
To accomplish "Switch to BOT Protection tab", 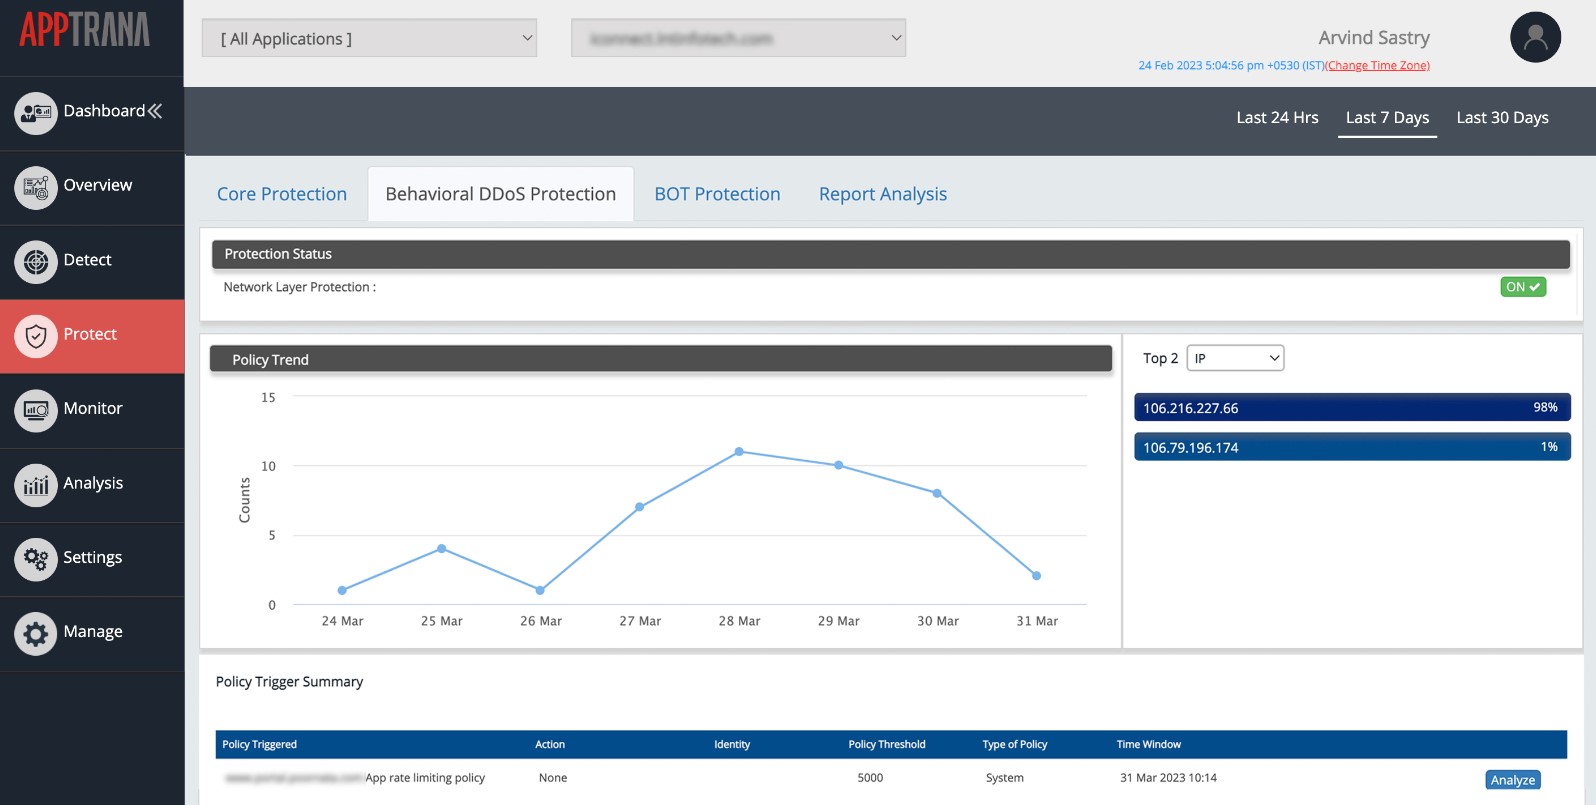I will [717, 194].
